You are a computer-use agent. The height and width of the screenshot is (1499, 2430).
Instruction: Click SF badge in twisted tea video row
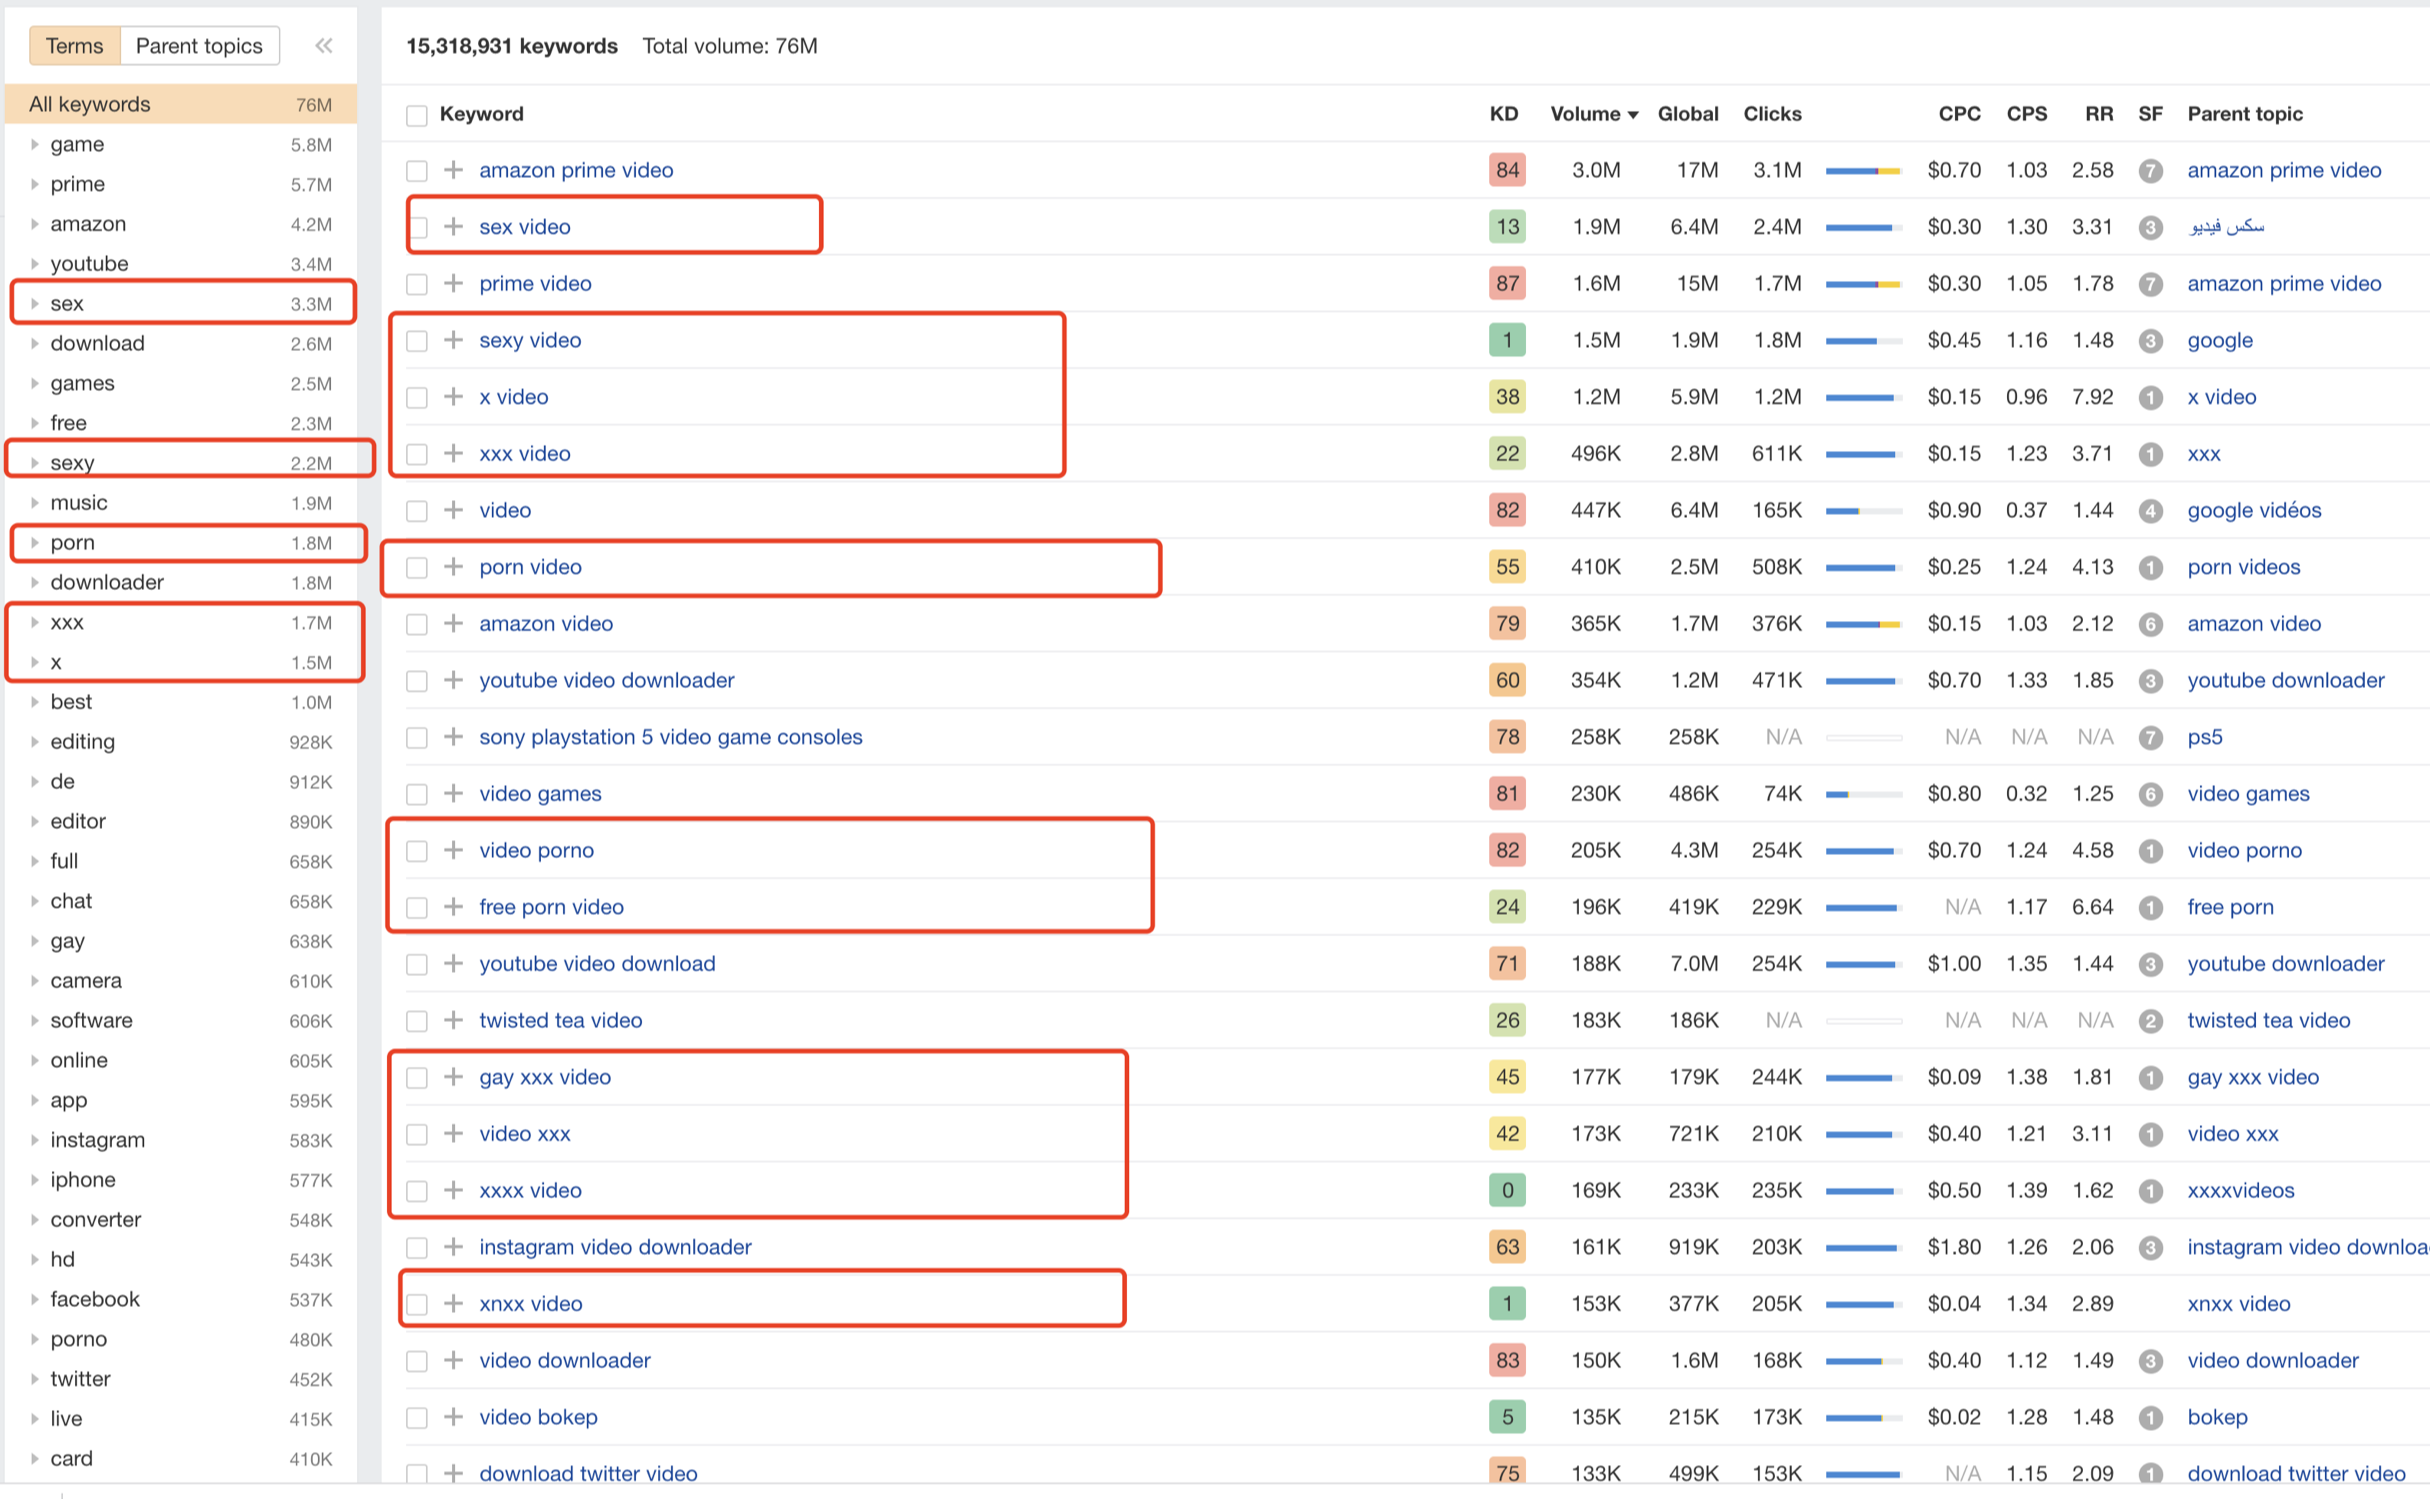[2149, 1021]
